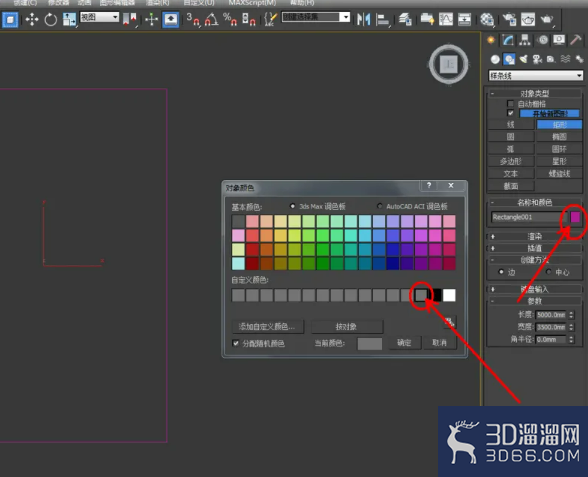588x477 pixels.
Task: Click the Rectangle001 name field
Action: click(x=528, y=217)
